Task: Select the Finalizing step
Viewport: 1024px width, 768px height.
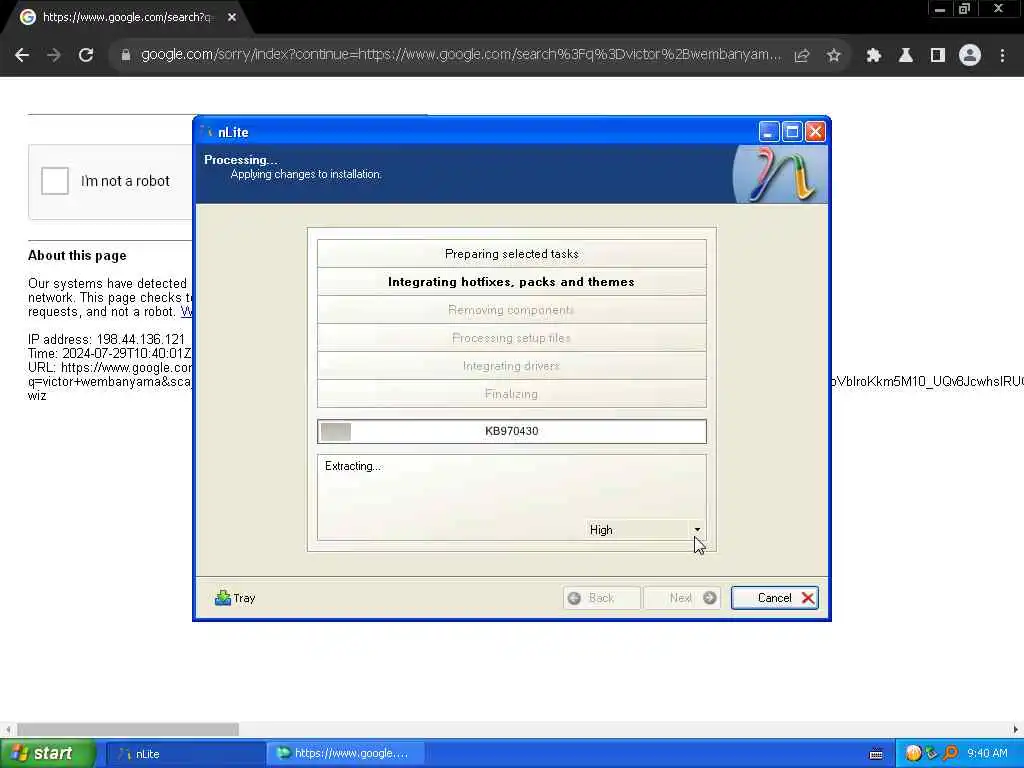Action: (511, 394)
